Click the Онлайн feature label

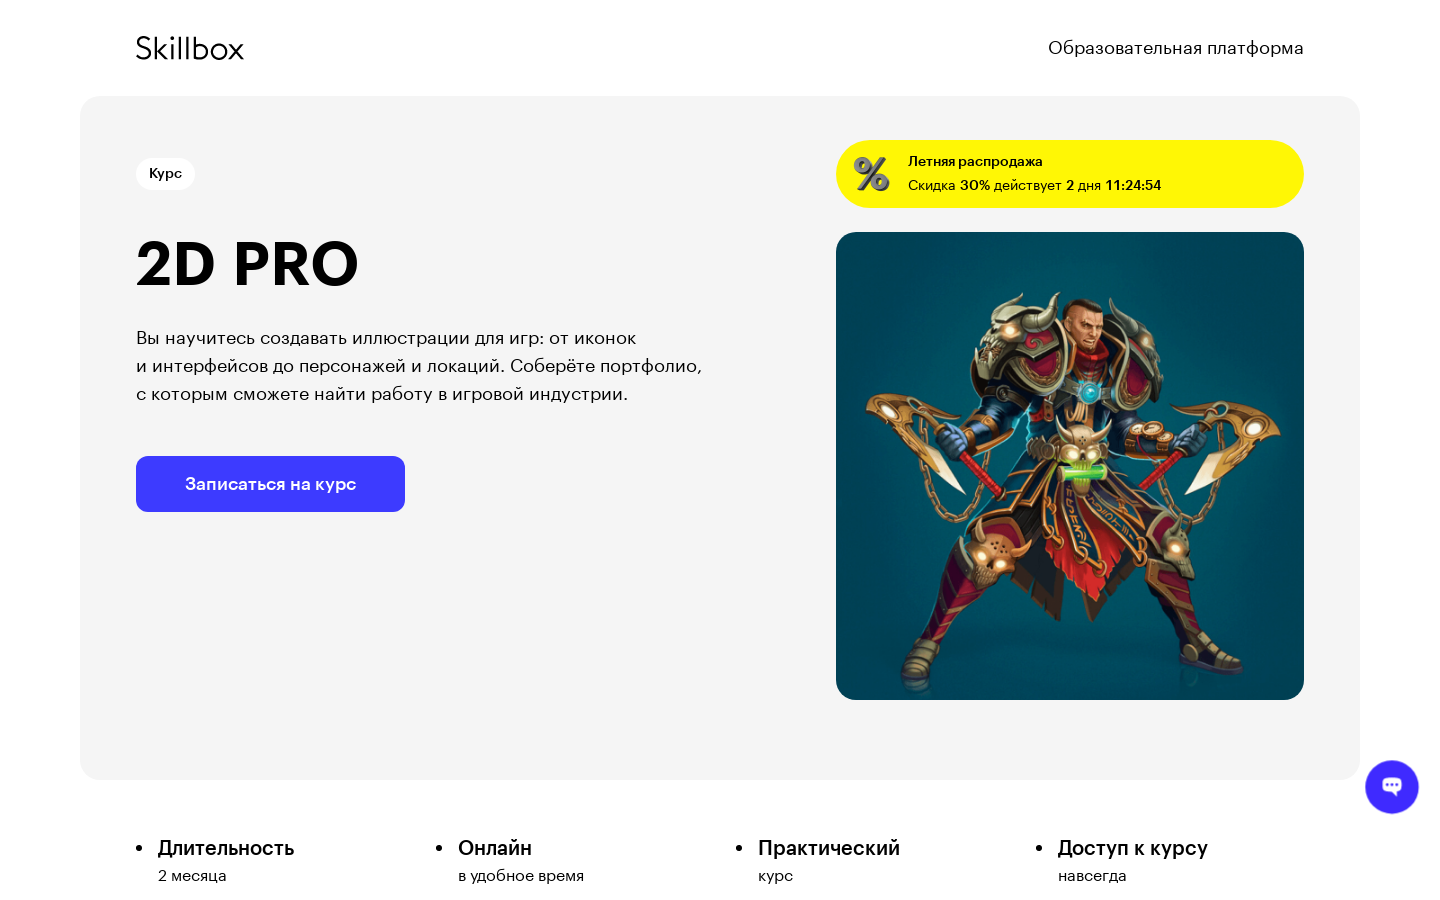[x=495, y=848]
